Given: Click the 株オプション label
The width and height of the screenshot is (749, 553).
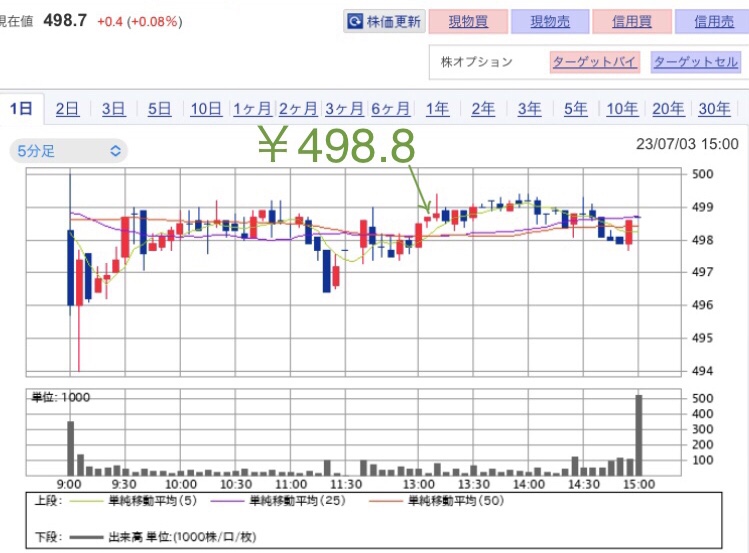Looking at the screenshot, I should coord(477,62).
